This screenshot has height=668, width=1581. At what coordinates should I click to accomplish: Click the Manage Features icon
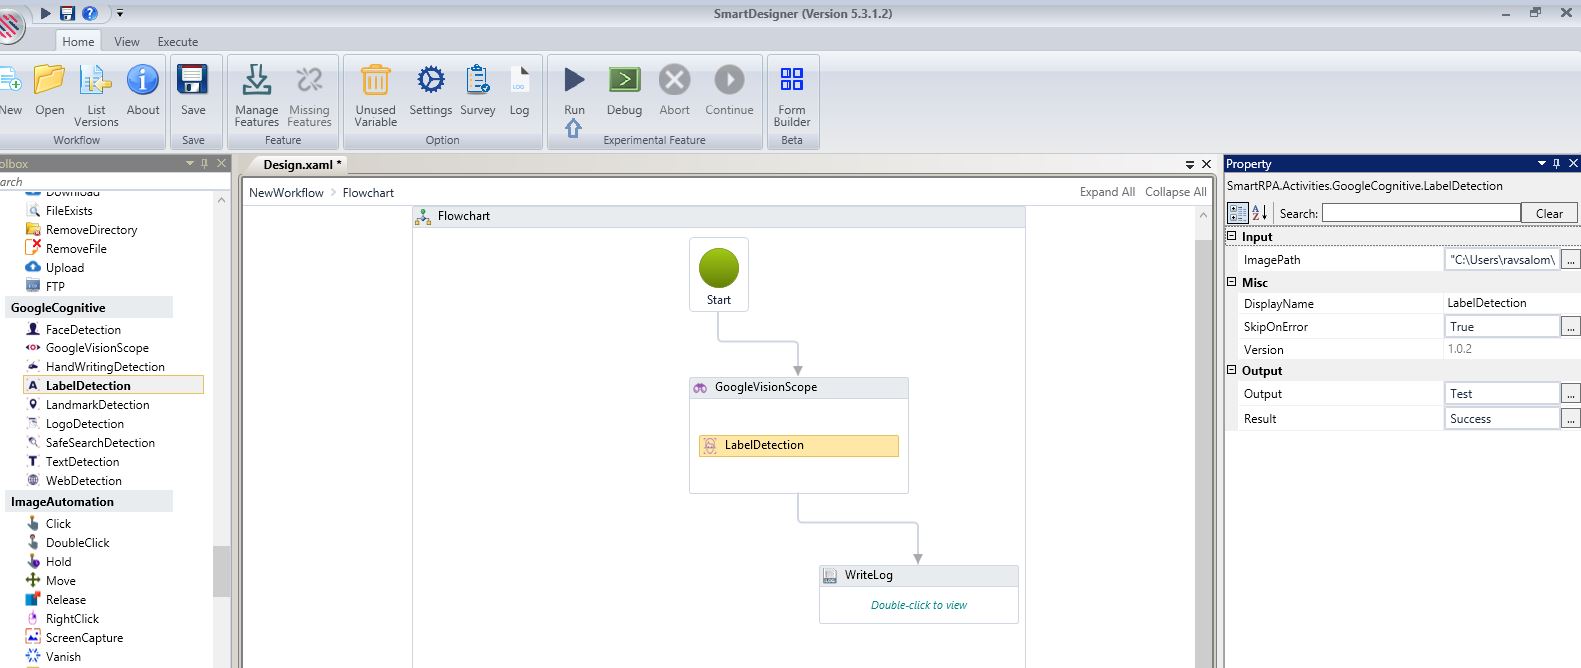pyautogui.click(x=256, y=82)
